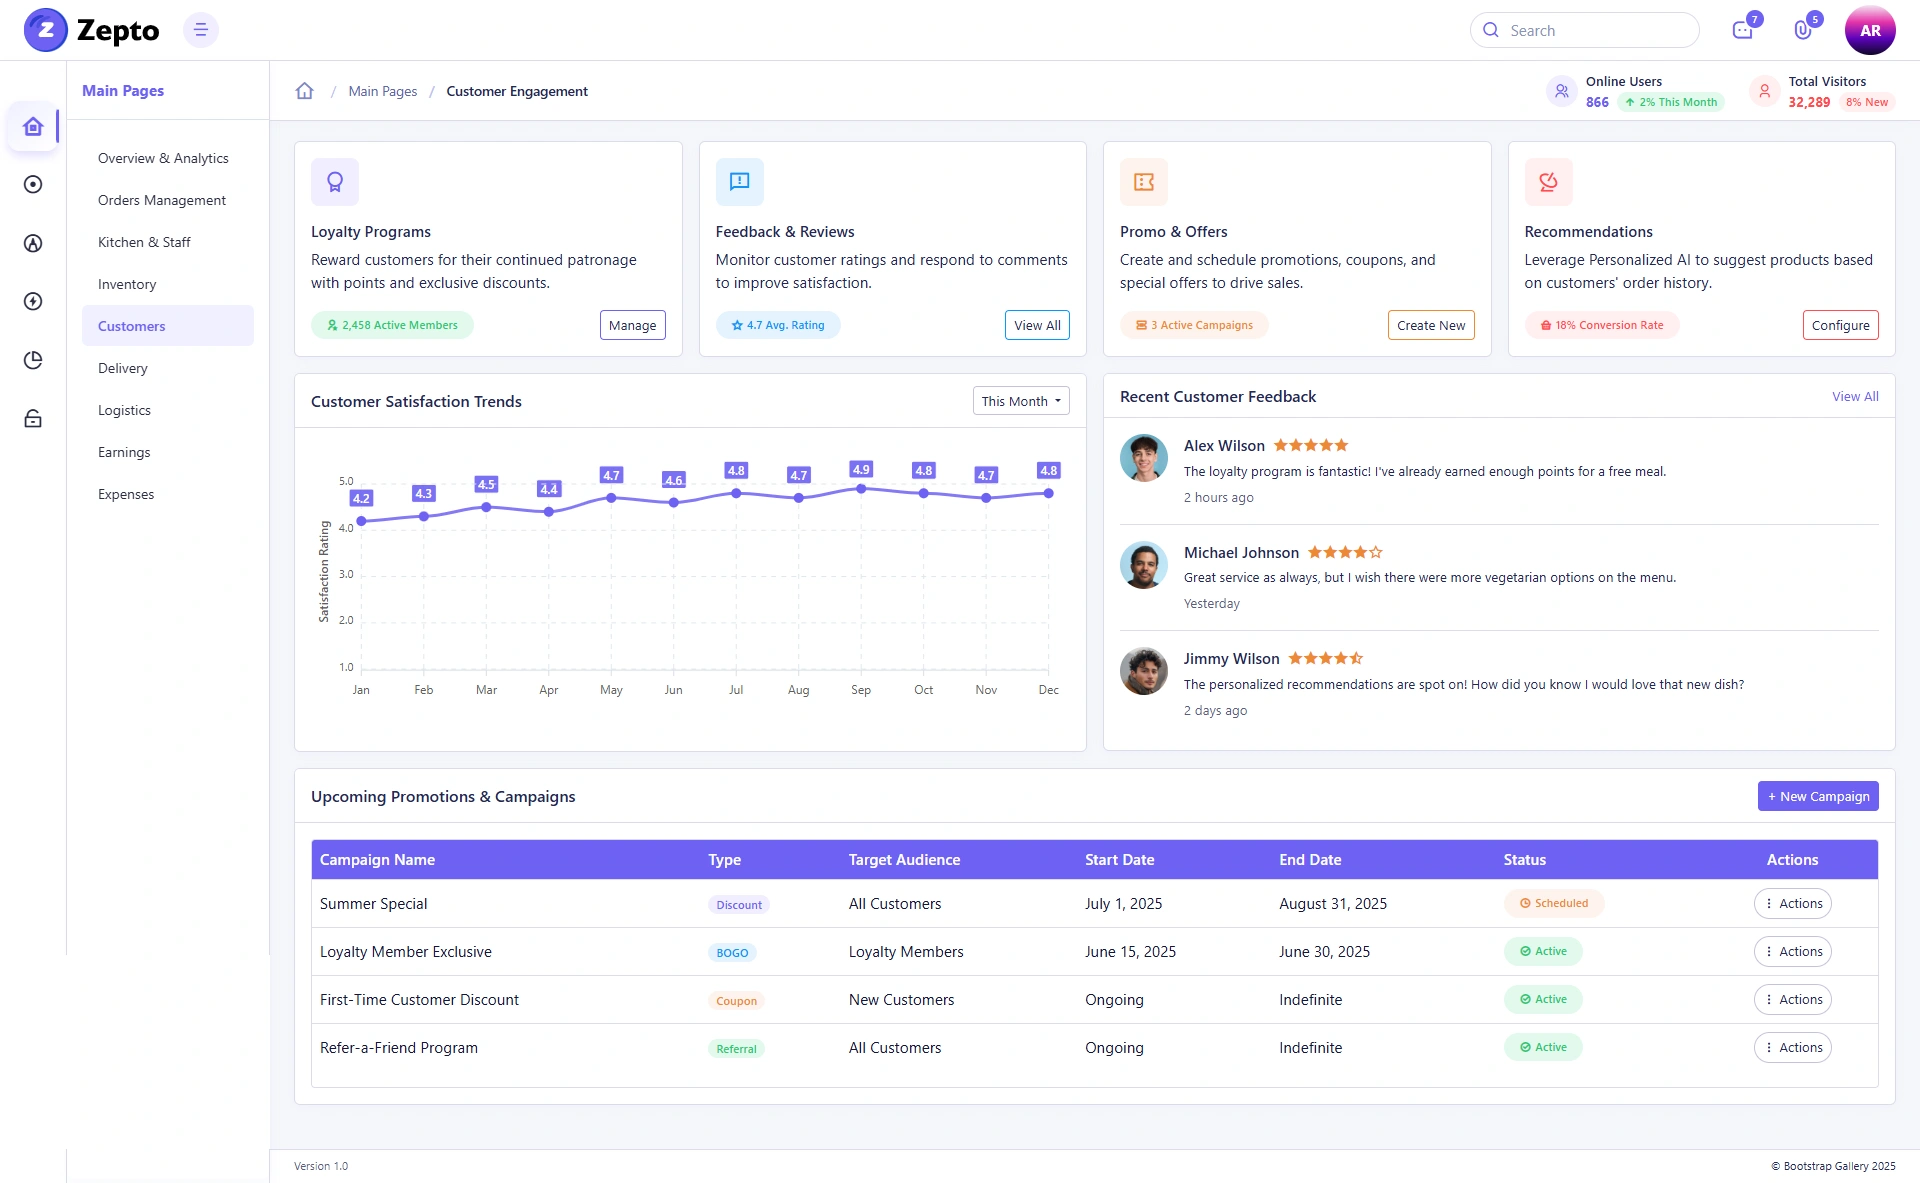Image resolution: width=1920 pixels, height=1183 pixels.
Task: Open Kitchen & Staff menu item
Action: click(x=144, y=242)
